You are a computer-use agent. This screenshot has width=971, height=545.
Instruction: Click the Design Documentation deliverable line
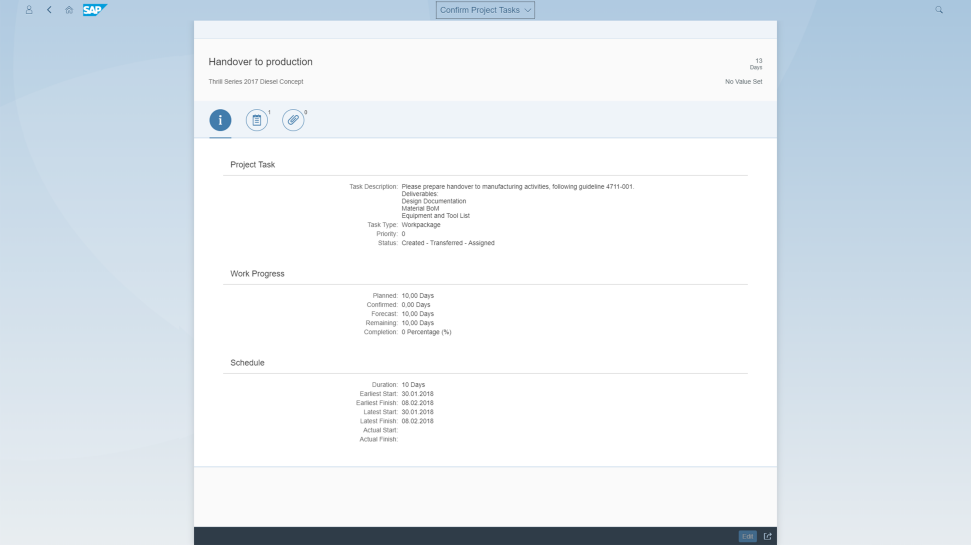click(x=433, y=201)
